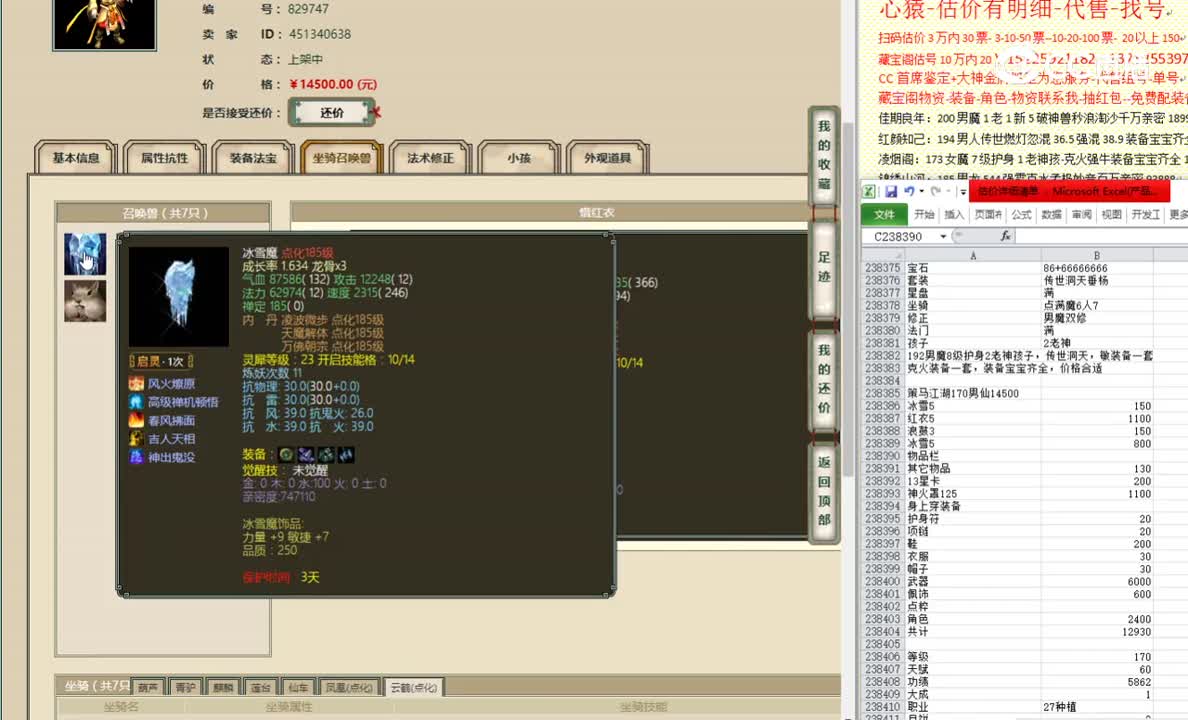Click the character avatar image
The height and width of the screenshot is (720, 1188).
pos(105,24)
